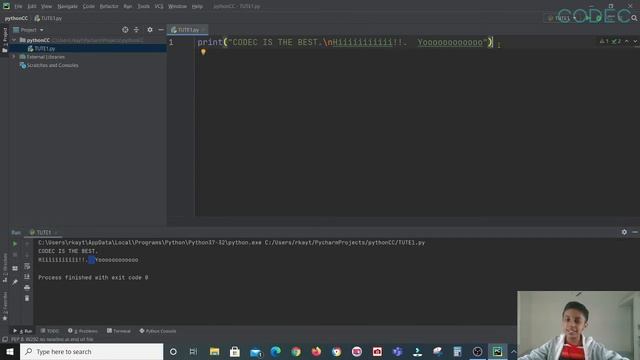Open the Window menu
This screenshot has height=360, width=640.
178,7
